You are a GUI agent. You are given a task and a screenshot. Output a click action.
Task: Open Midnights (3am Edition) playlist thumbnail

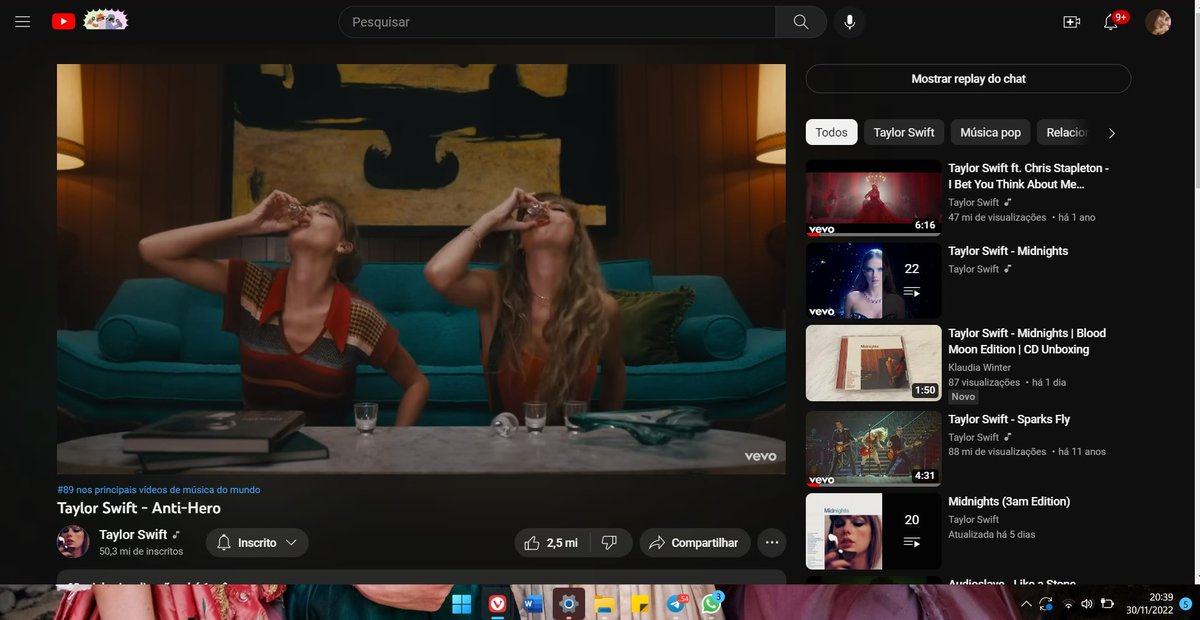(873, 531)
